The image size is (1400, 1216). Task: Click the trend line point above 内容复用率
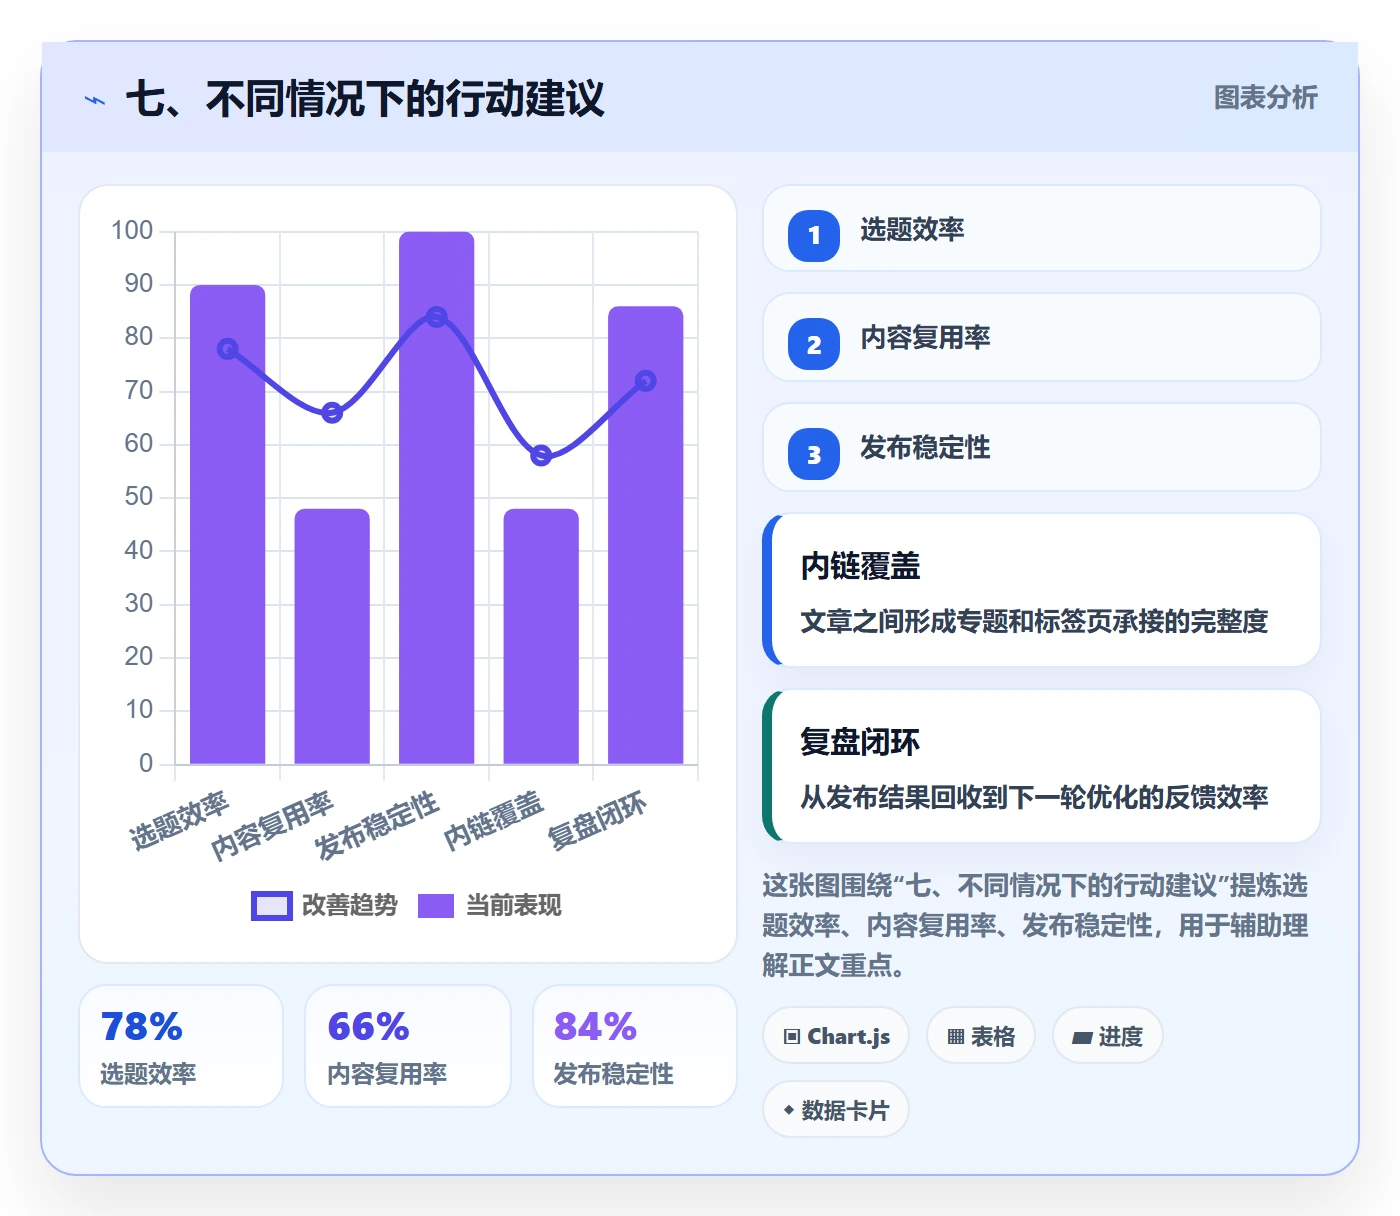click(x=332, y=413)
